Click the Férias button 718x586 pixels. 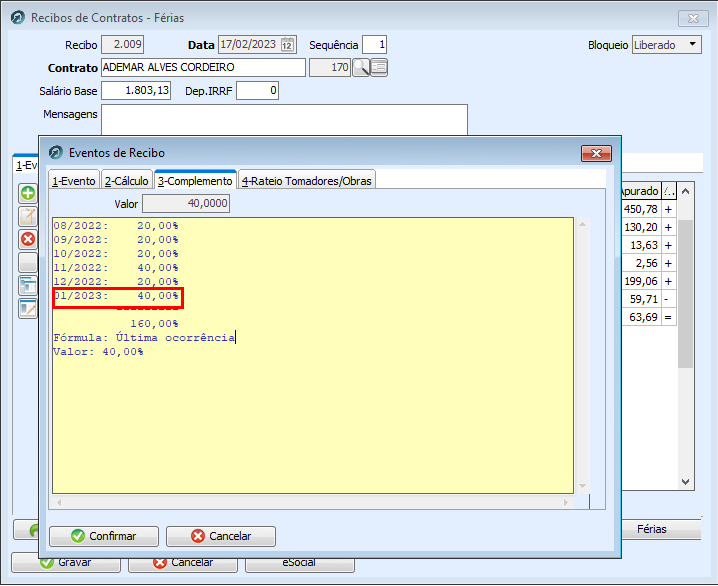pos(660,529)
